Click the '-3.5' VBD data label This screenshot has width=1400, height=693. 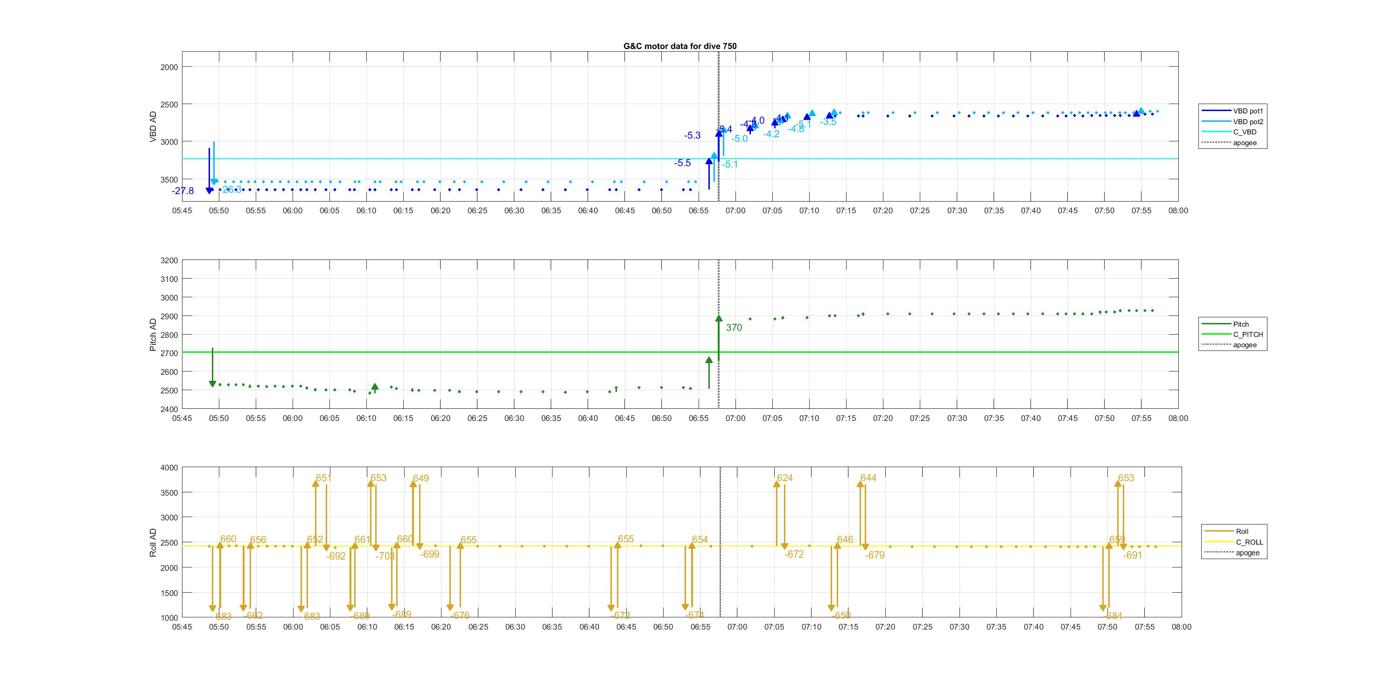coord(828,122)
